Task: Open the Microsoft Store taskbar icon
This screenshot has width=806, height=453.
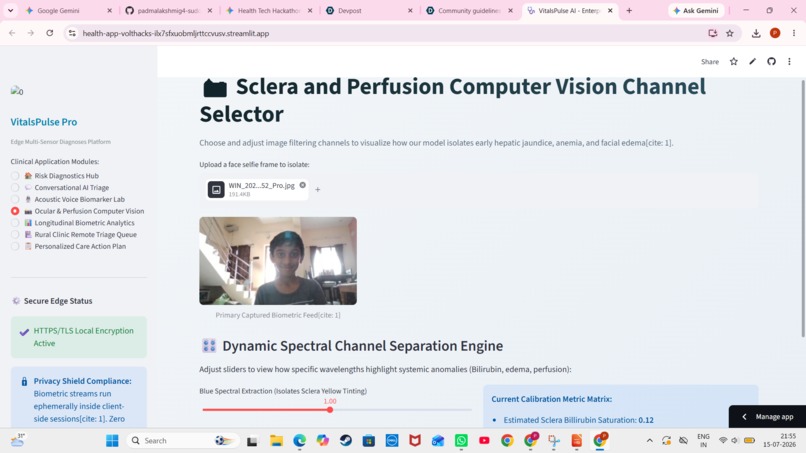Action: coord(369,441)
